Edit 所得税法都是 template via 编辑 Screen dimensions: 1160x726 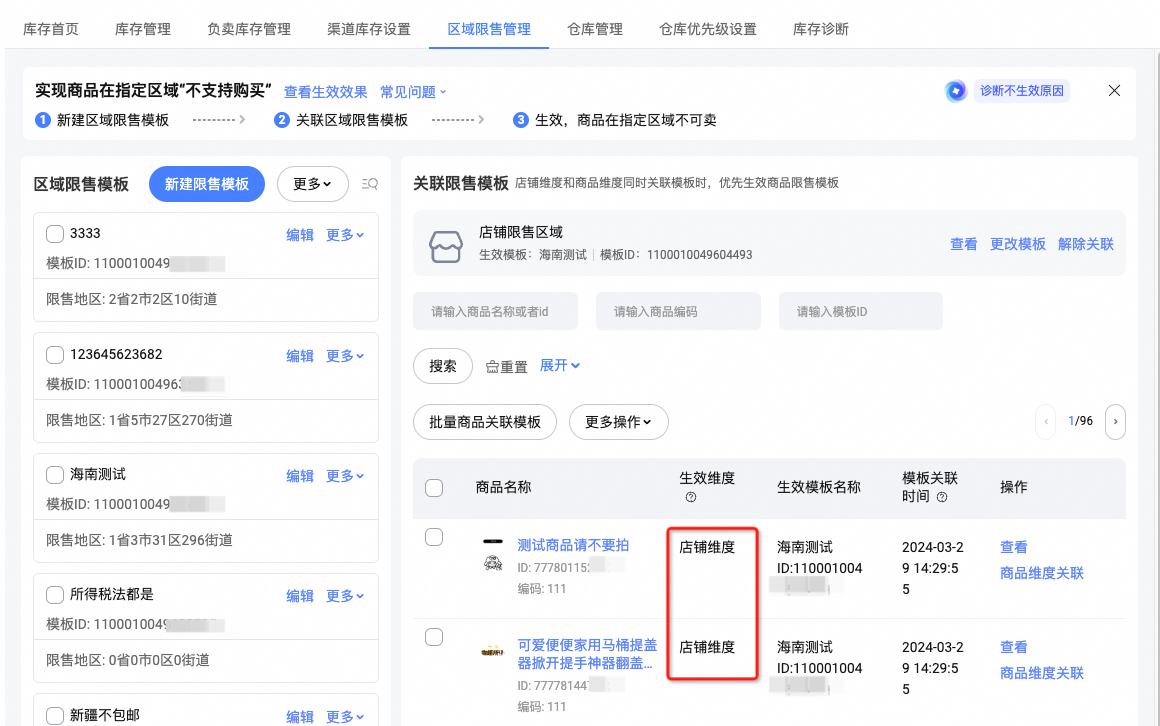[x=300, y=596]
